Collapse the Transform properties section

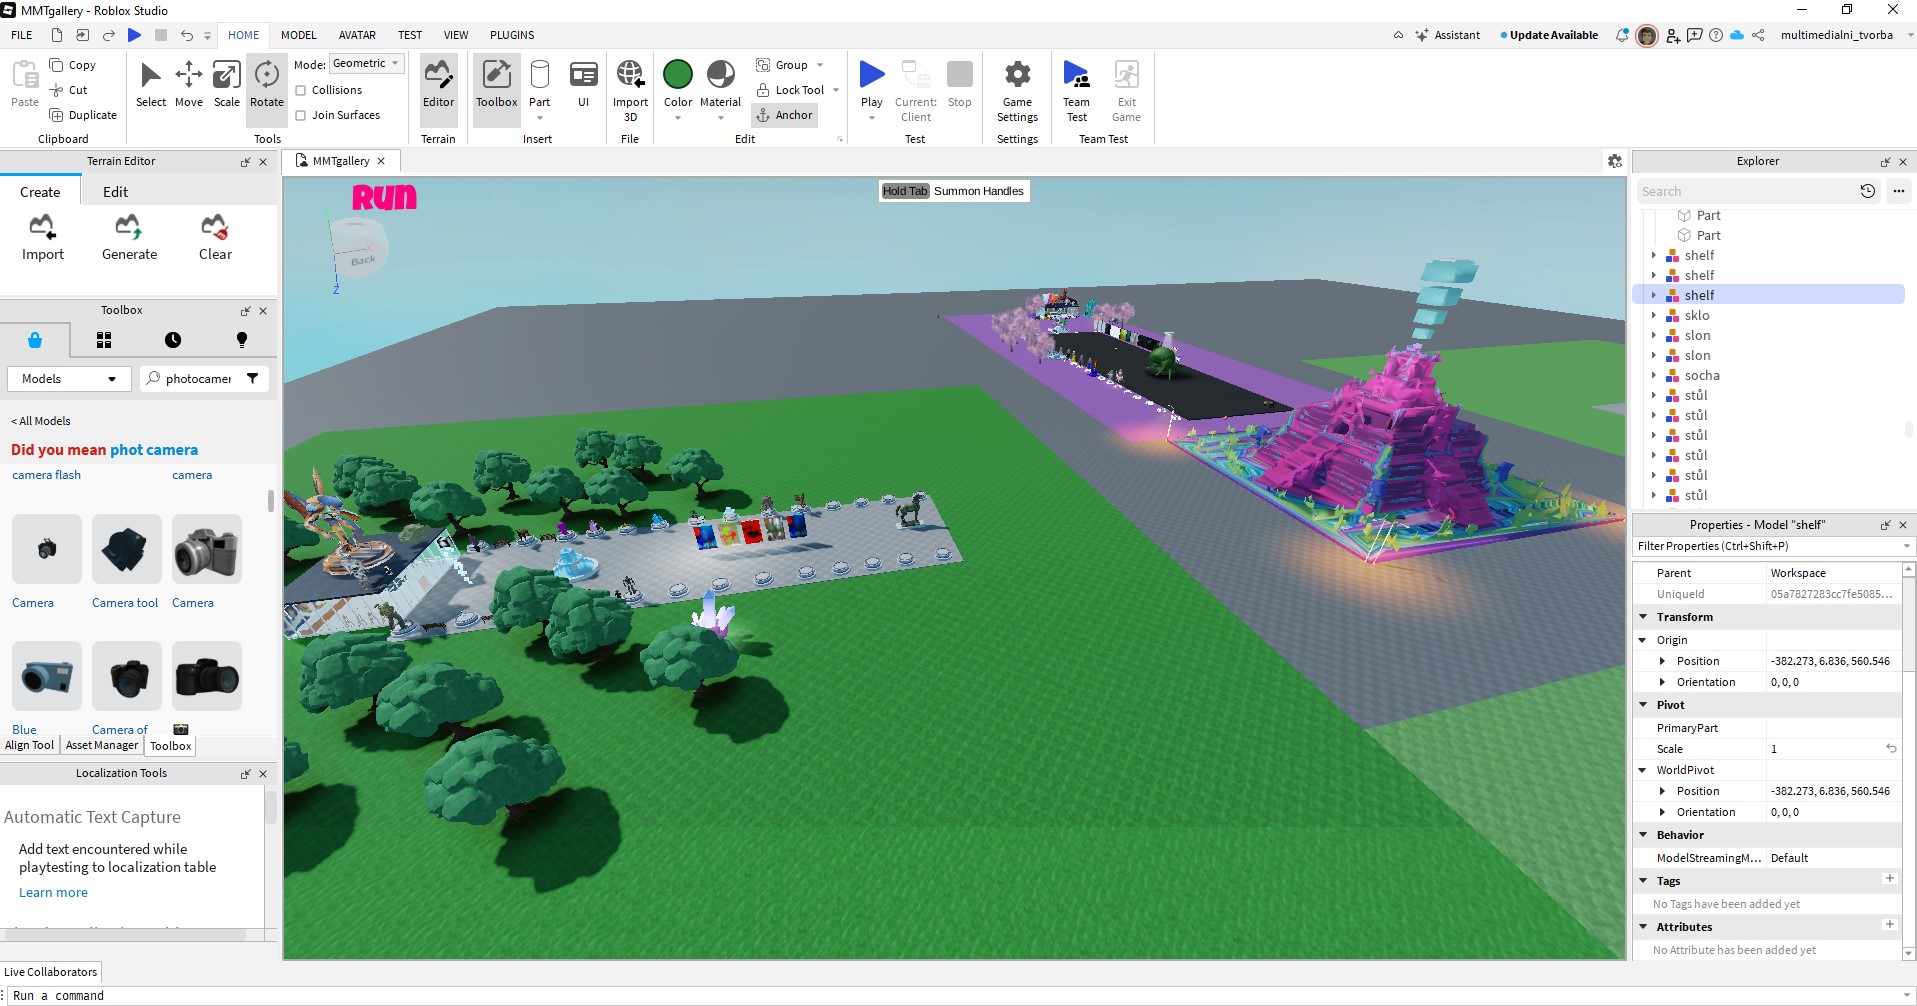(1643, 617)
